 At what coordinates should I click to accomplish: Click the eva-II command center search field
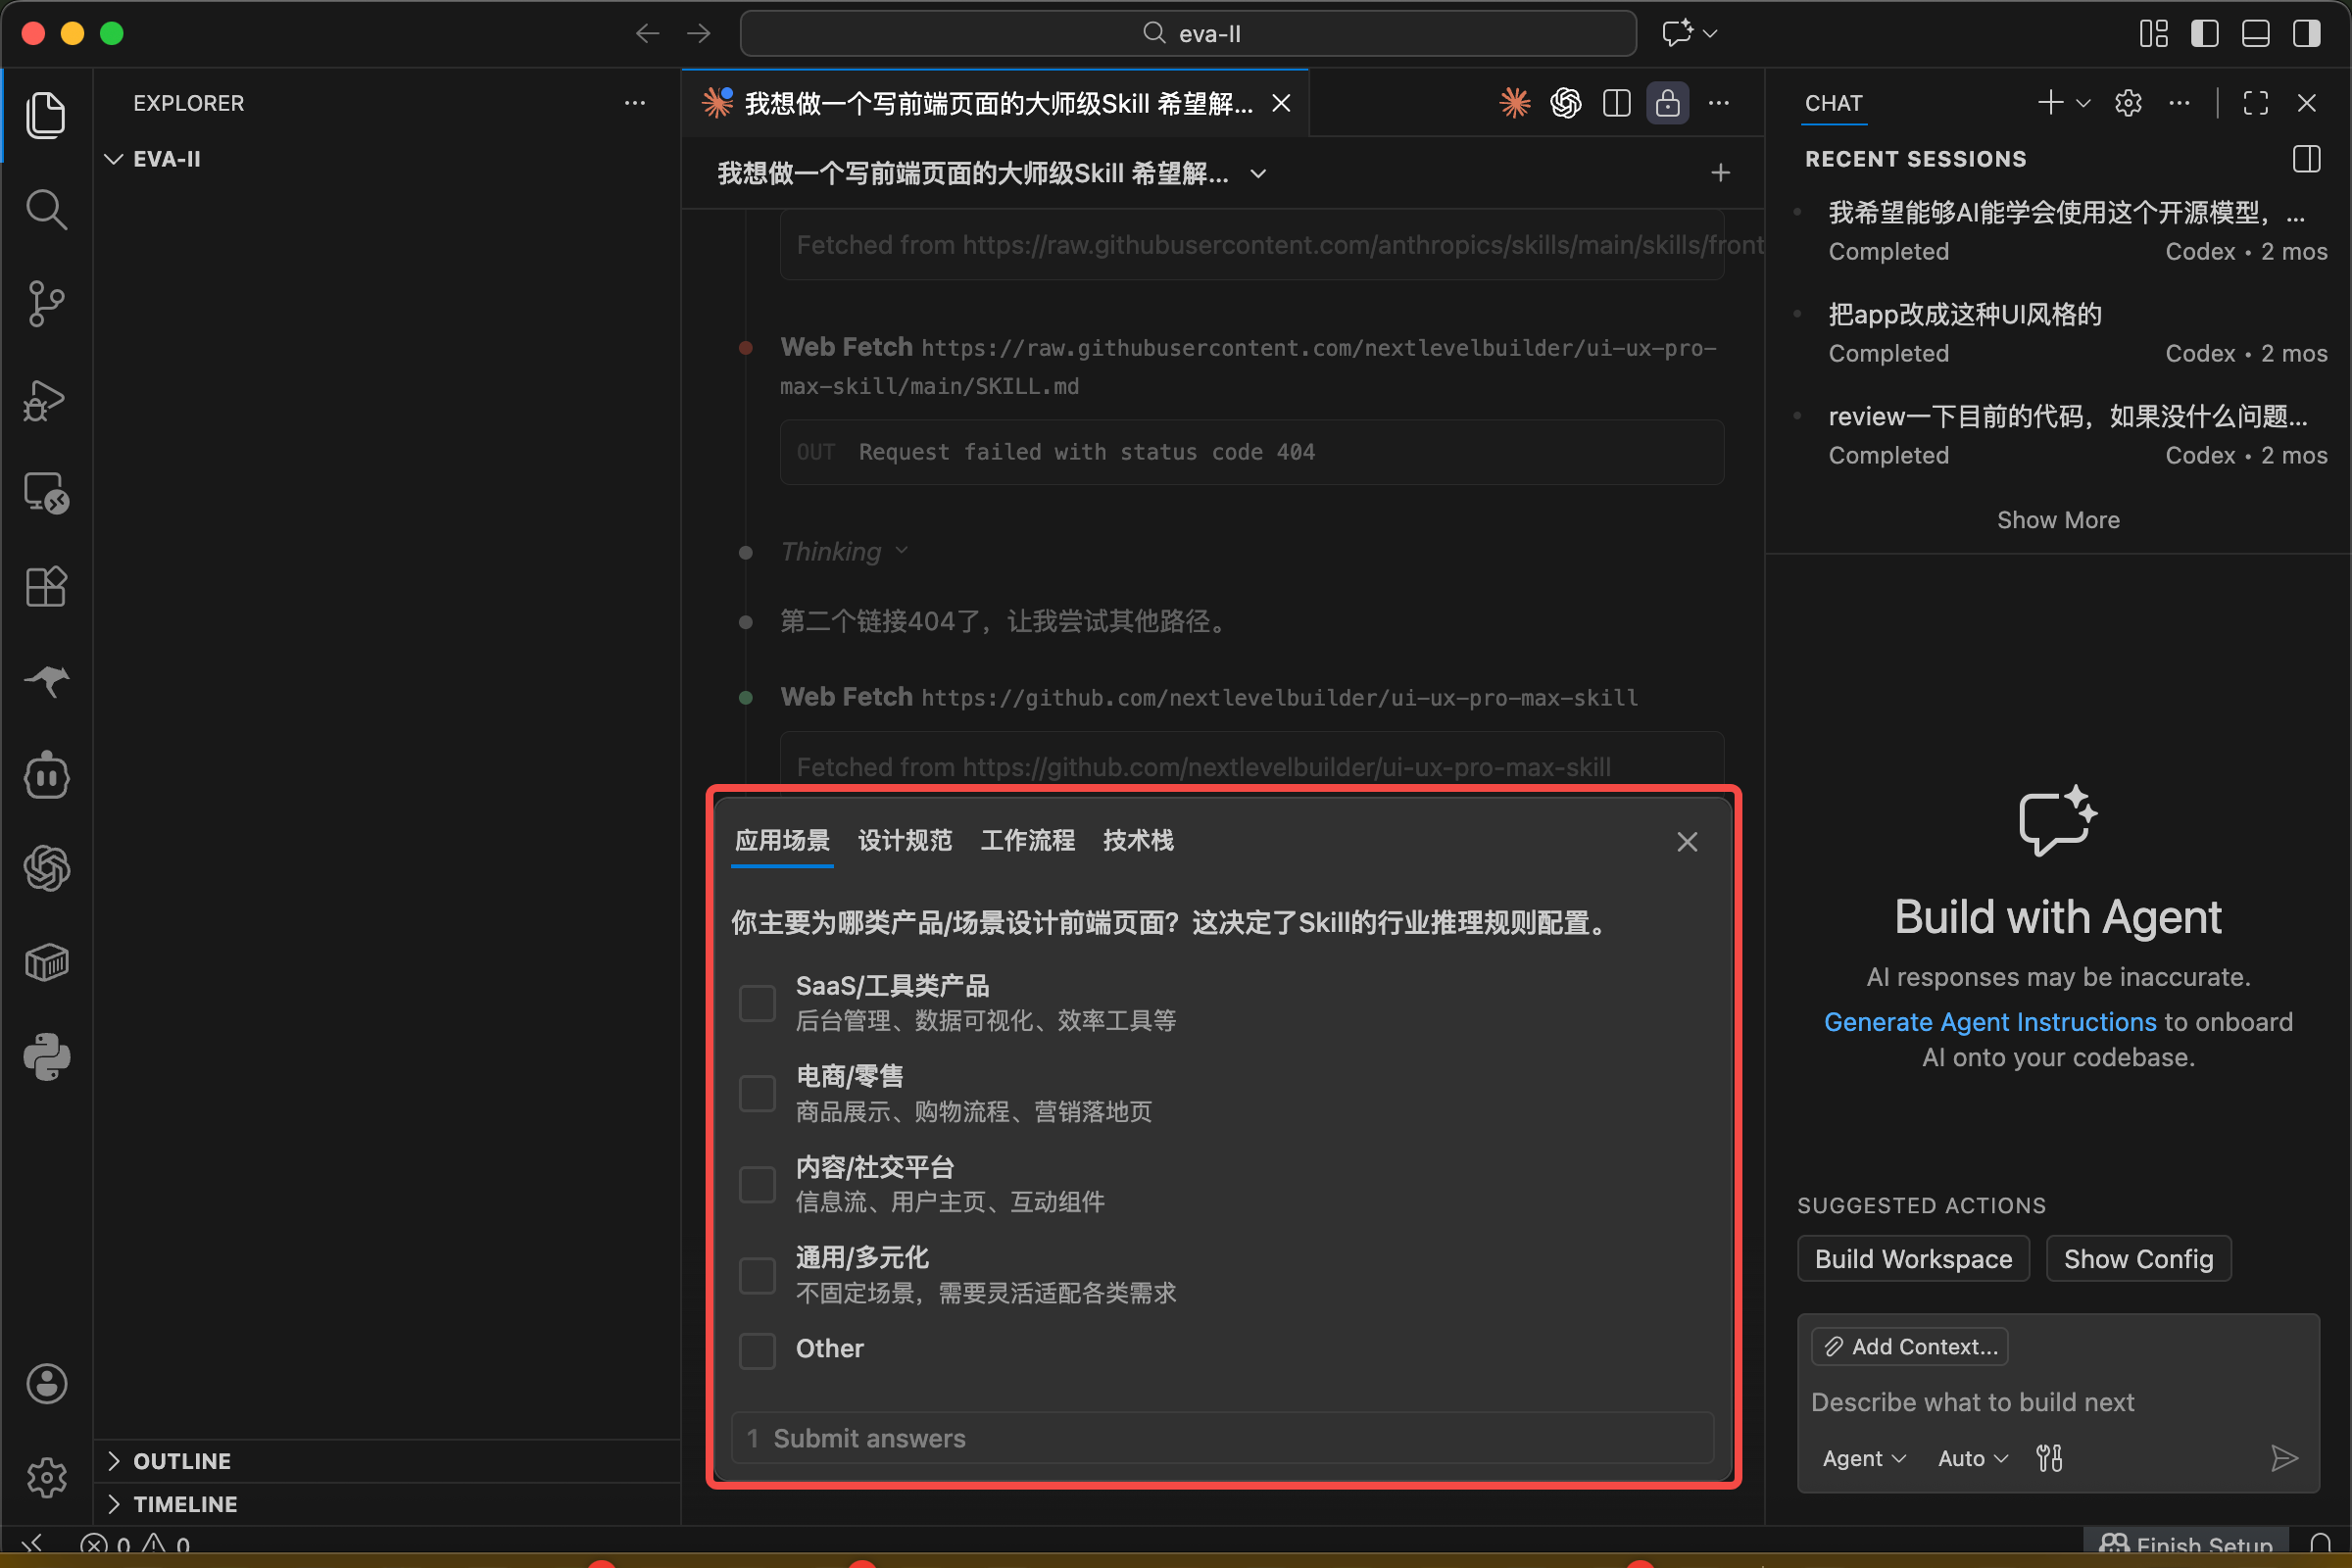coord(1188,34)
